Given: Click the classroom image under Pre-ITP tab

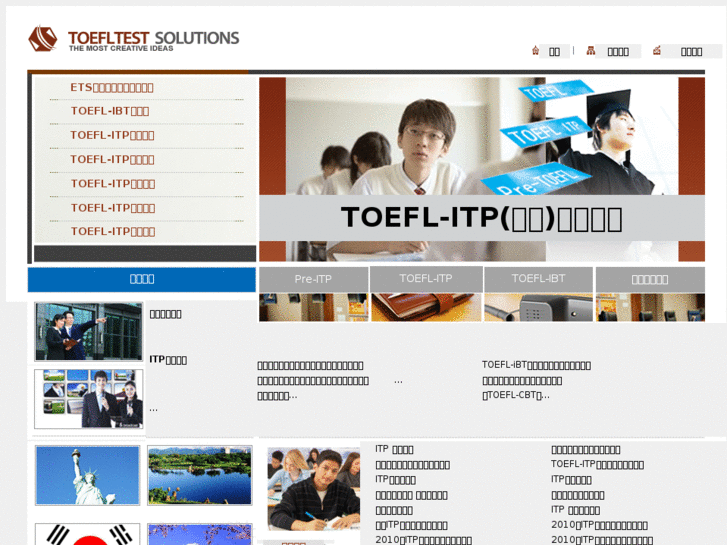Looking at the screenshot, I should coord(313,307).
